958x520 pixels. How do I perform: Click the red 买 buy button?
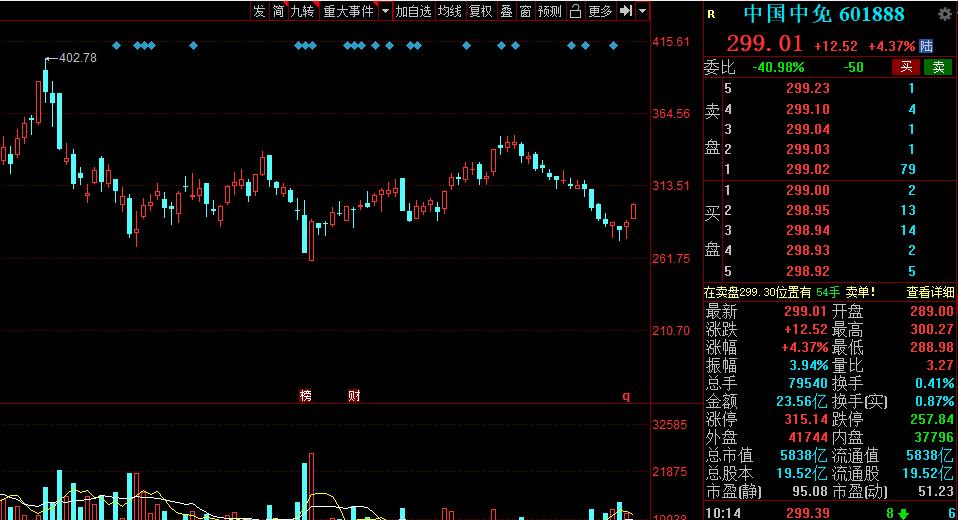tap(906, 67)
